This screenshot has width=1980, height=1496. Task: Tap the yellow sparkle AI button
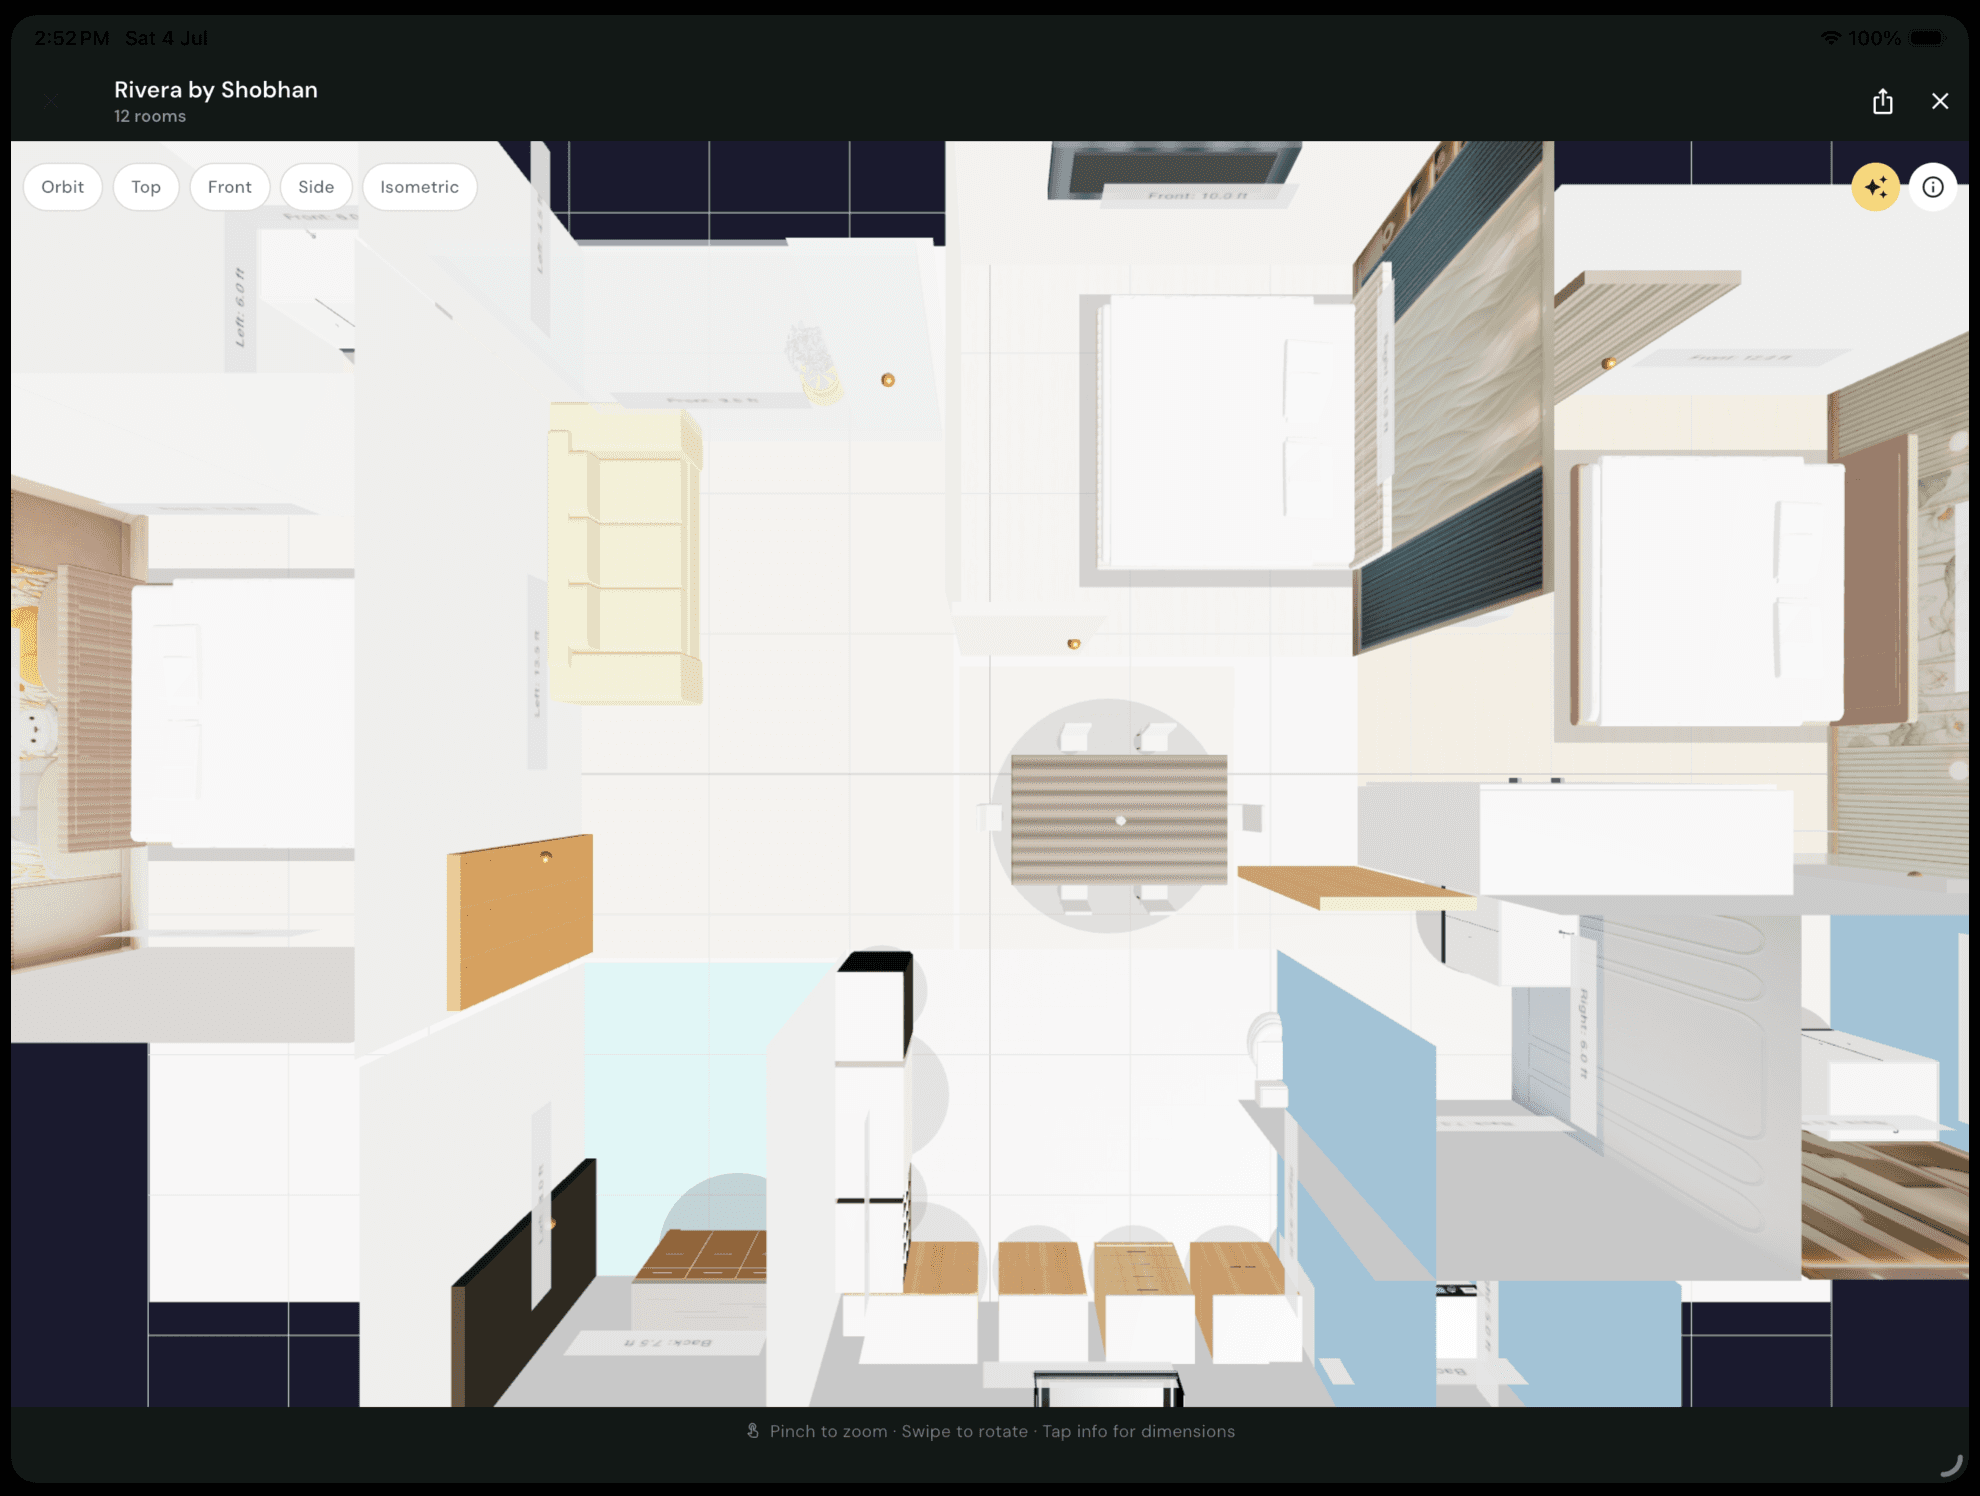[x=1876, y=187]
